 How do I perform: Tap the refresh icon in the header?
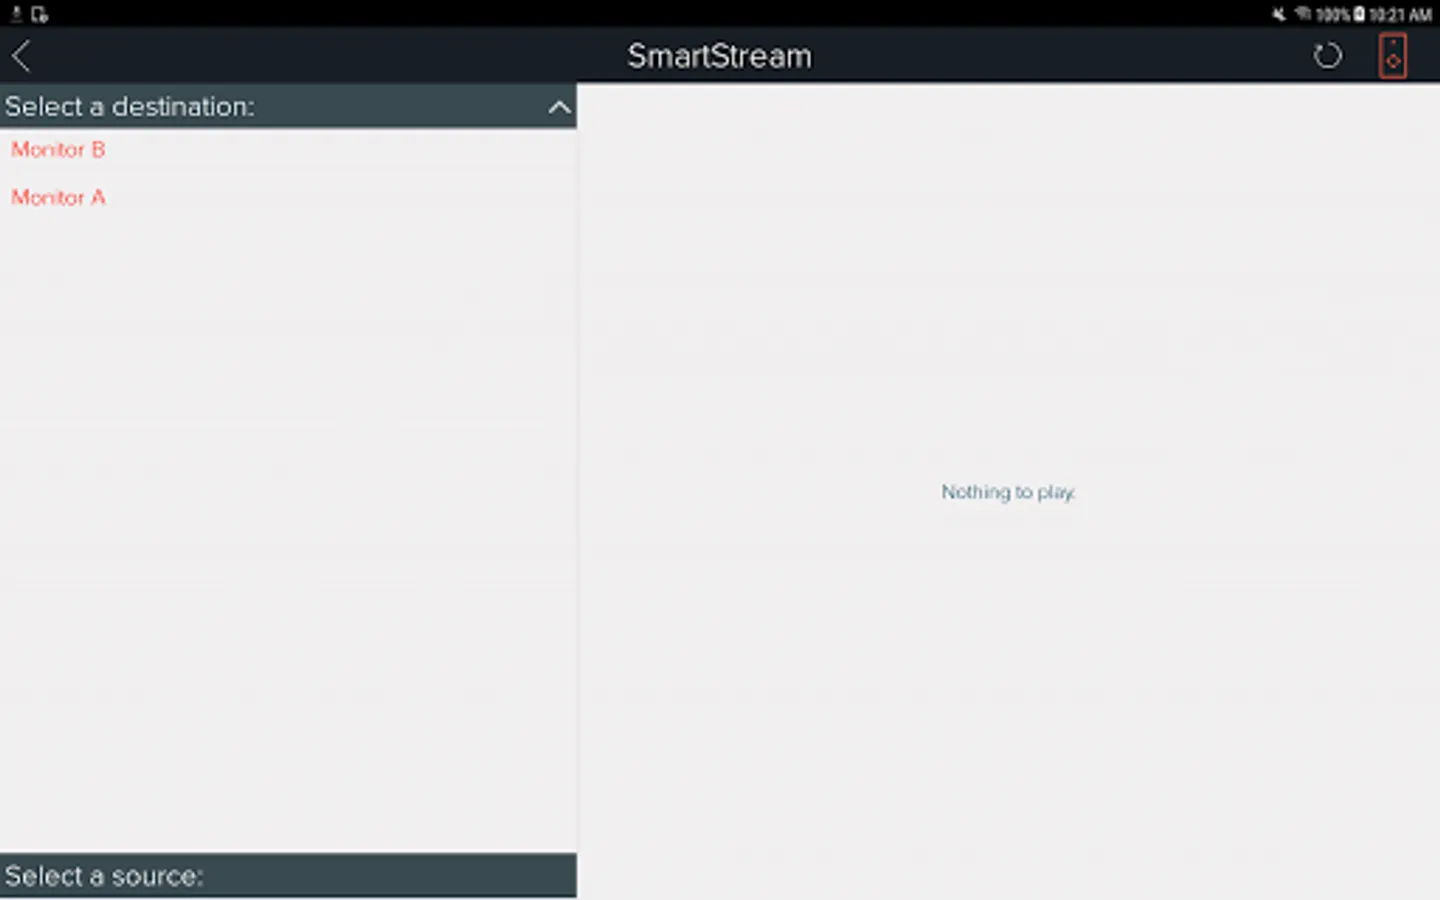tap(1327, 56)
